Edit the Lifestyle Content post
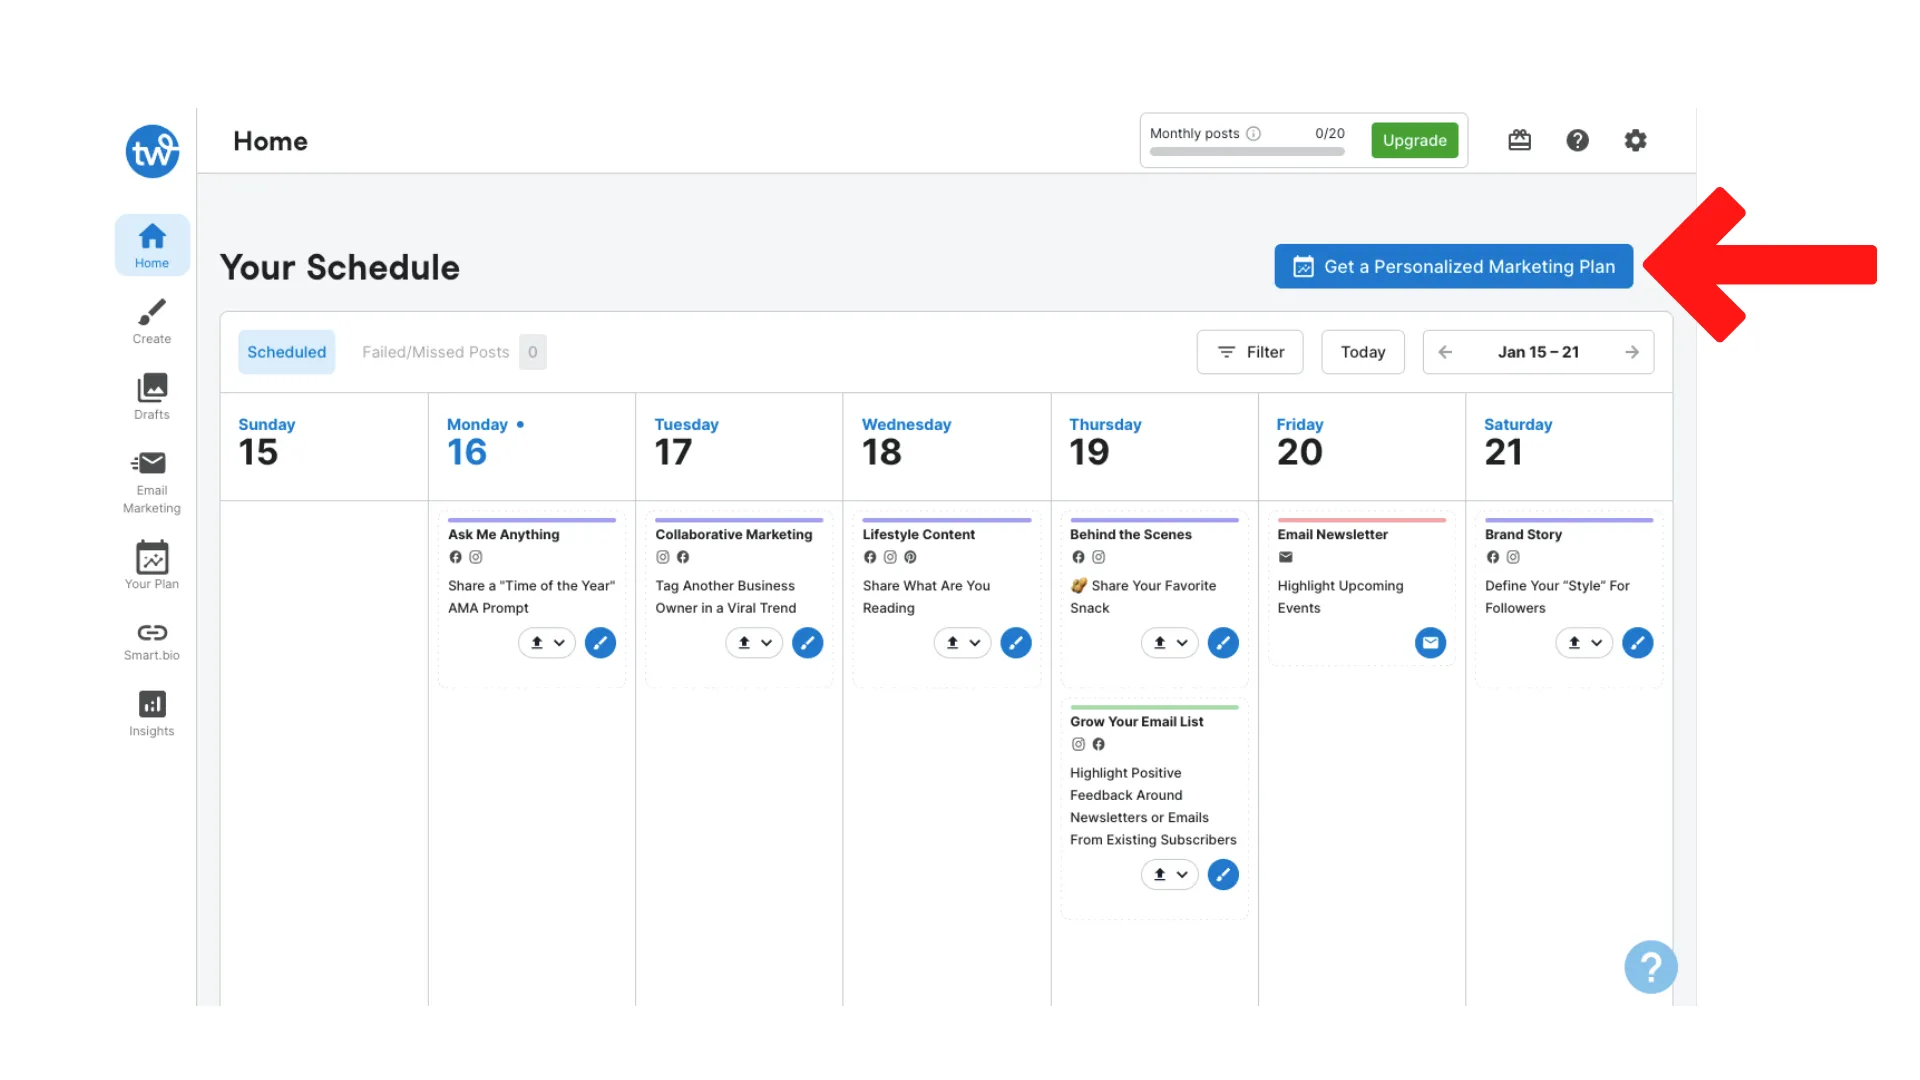 [x=1015, y=643]
